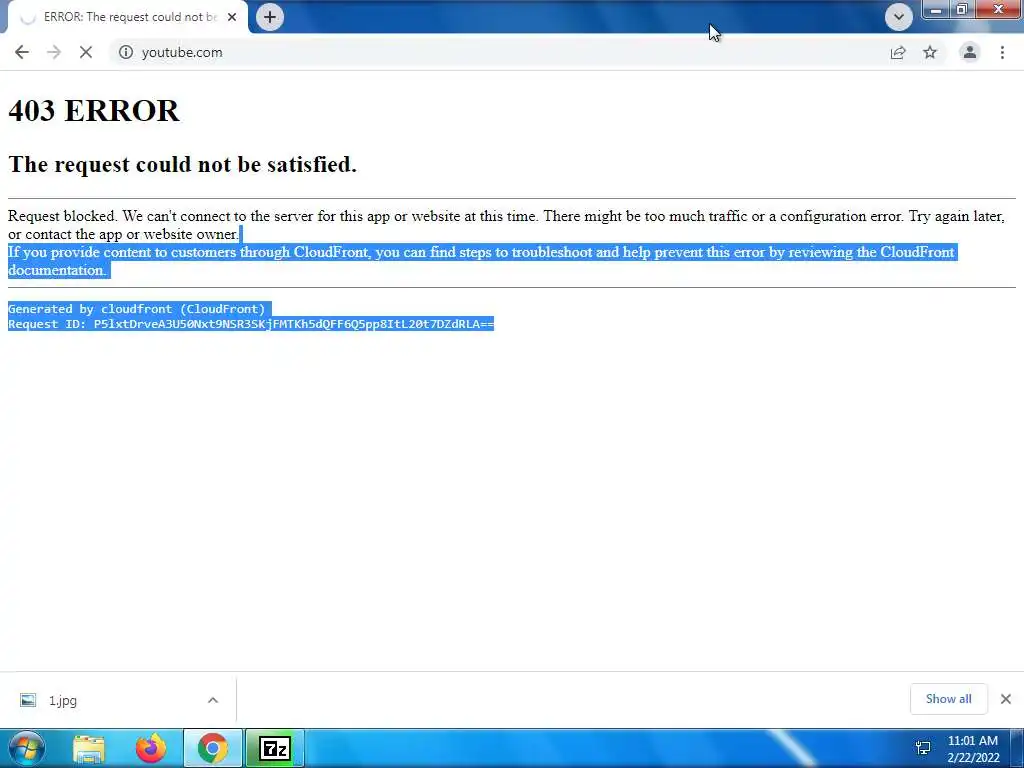
Task: Share this page via the share icon
Action: [x=898, y=52]
